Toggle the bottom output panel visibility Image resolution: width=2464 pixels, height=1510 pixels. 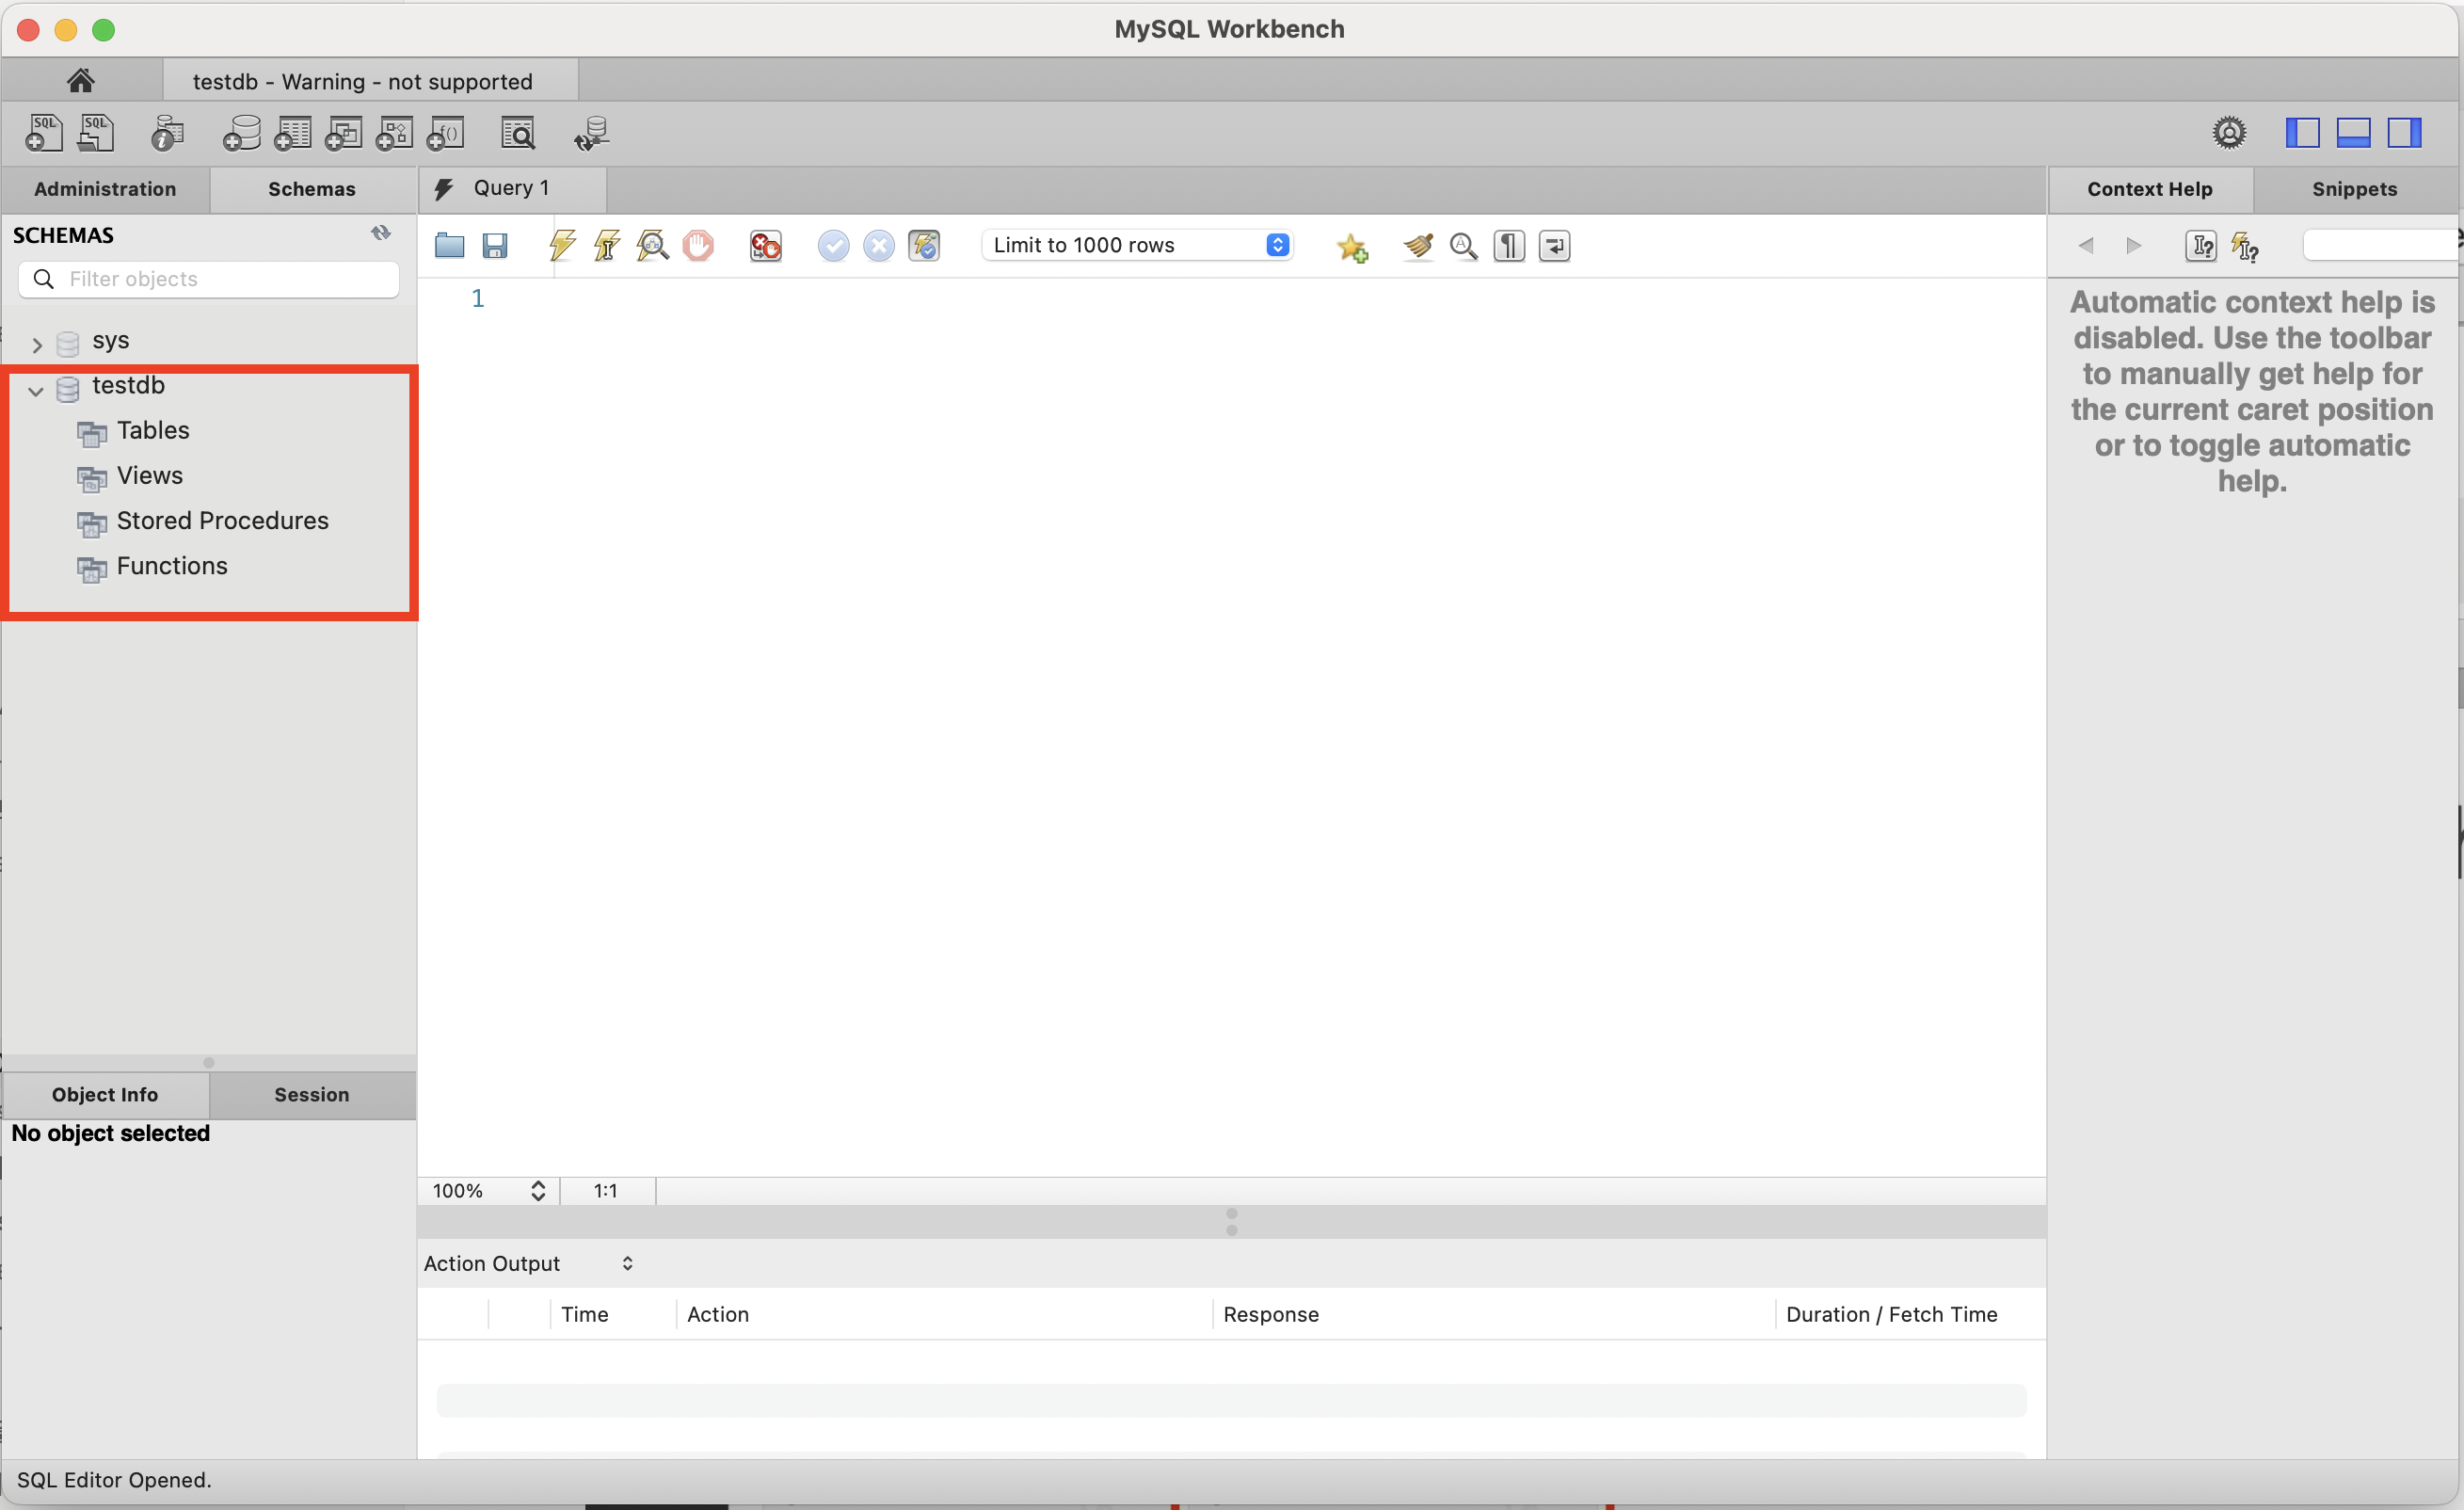2353,133
